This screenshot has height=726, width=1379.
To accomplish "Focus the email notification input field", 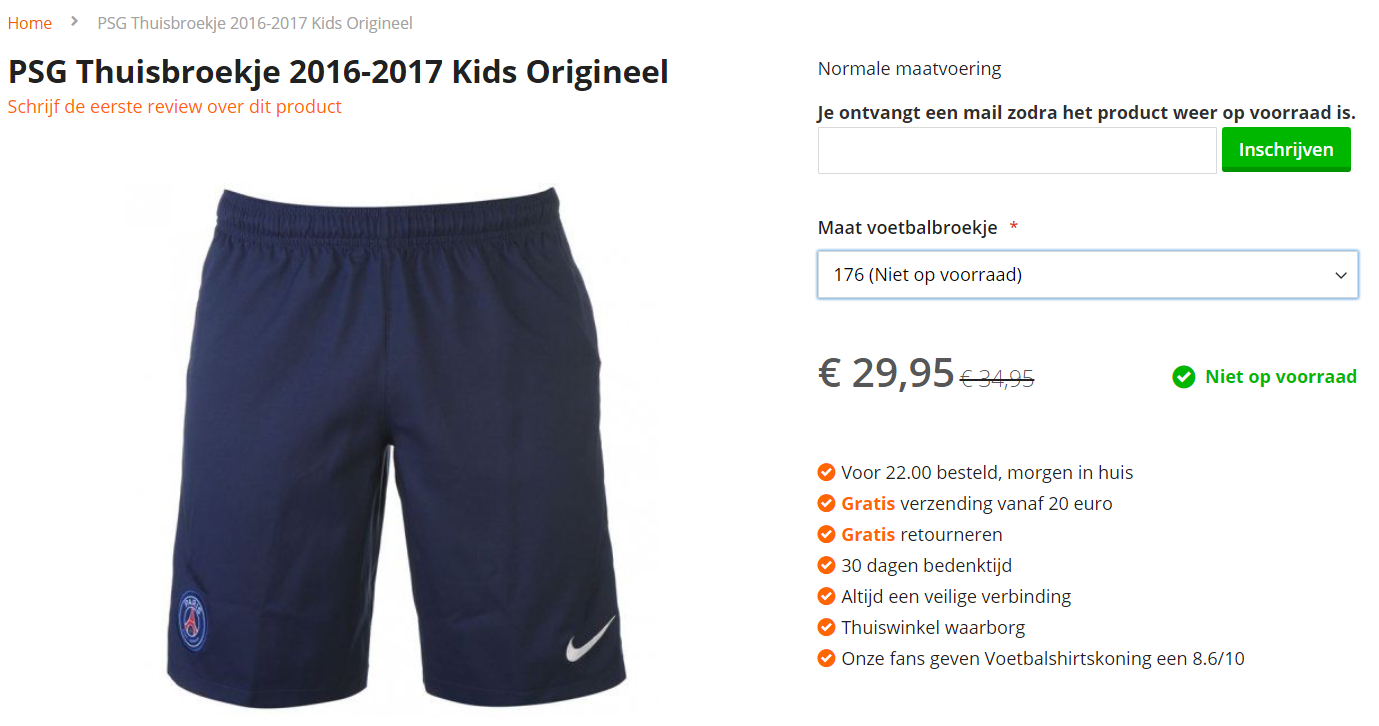I will click(x=1017, y=150).
